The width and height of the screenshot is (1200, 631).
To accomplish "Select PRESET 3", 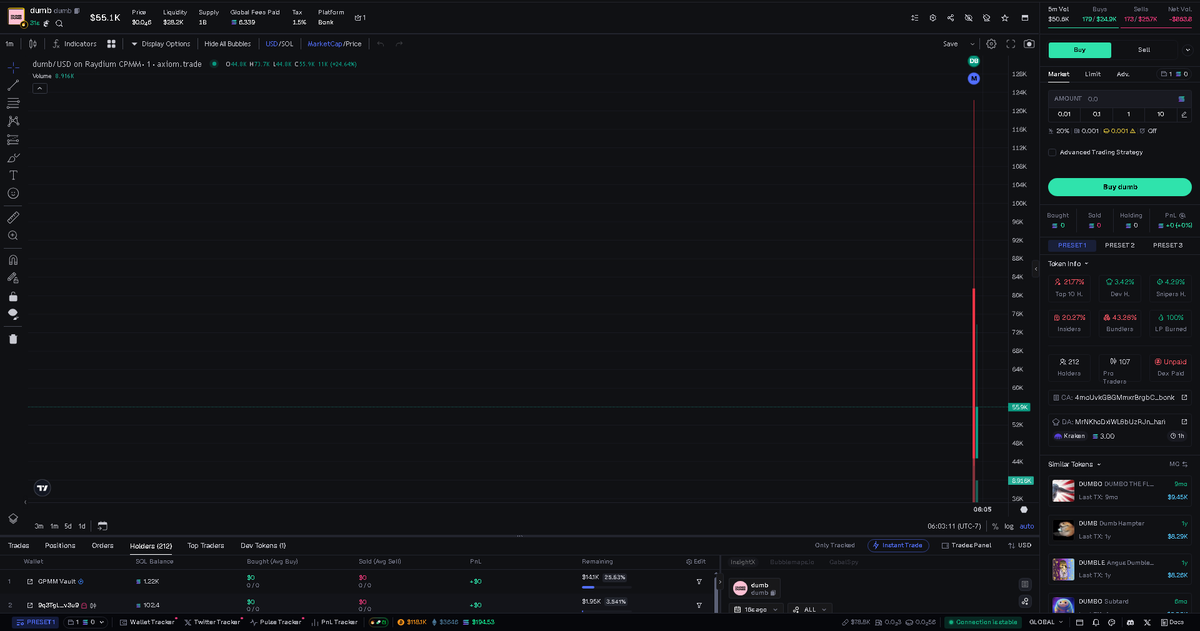I will tap(1167, 245).
